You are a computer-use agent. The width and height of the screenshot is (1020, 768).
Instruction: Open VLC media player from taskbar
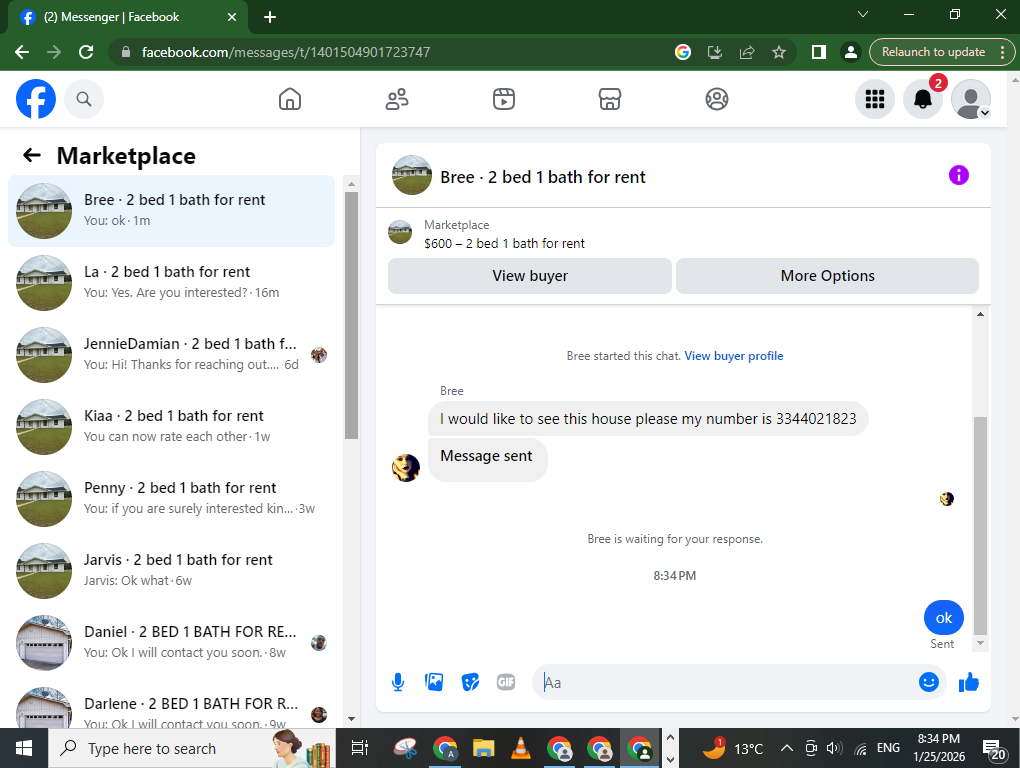[520, 748]
